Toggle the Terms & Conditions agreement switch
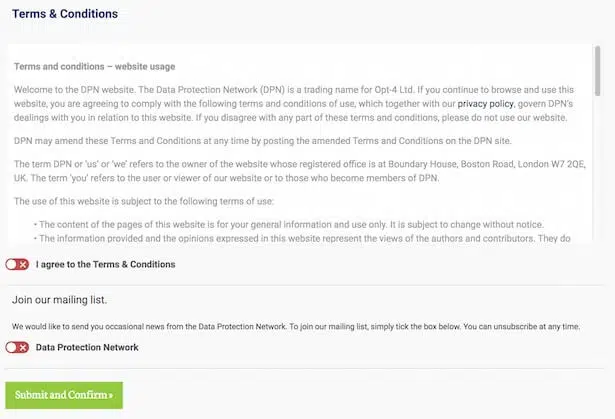The width and height of the screenshot is (615, 419). point(16,265)
